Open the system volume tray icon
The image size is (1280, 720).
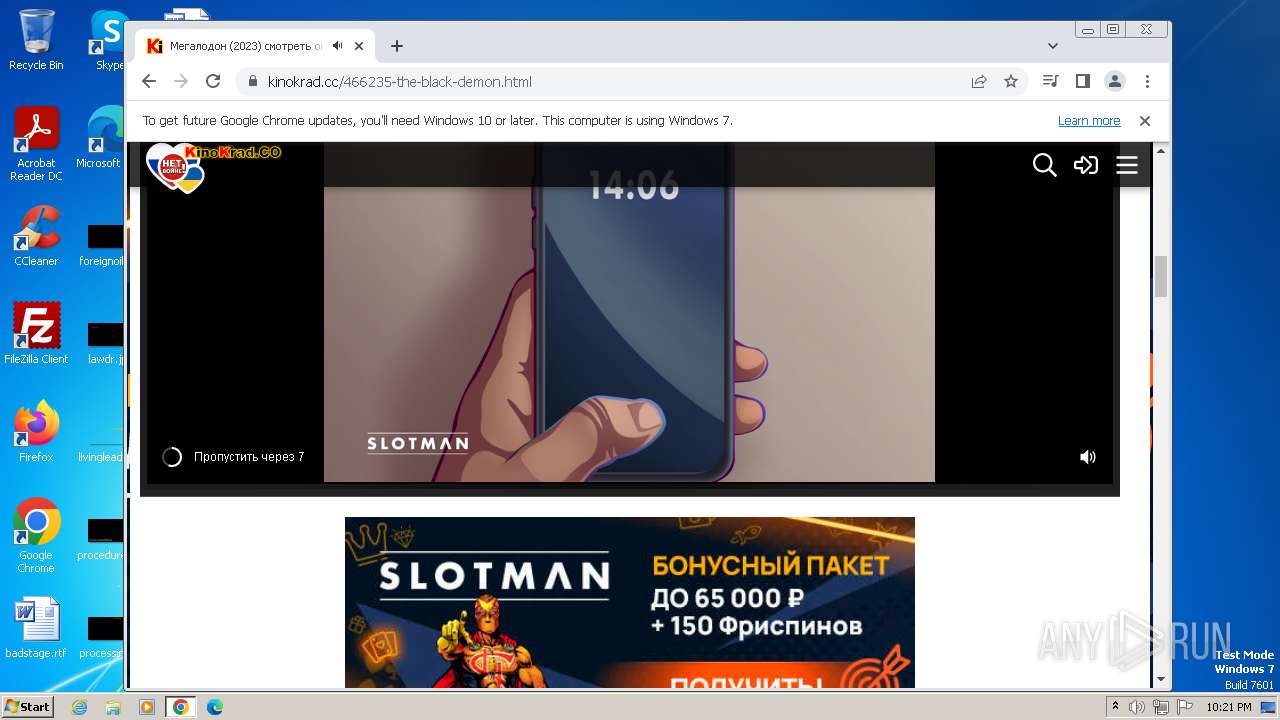(x=1137, y=707)
